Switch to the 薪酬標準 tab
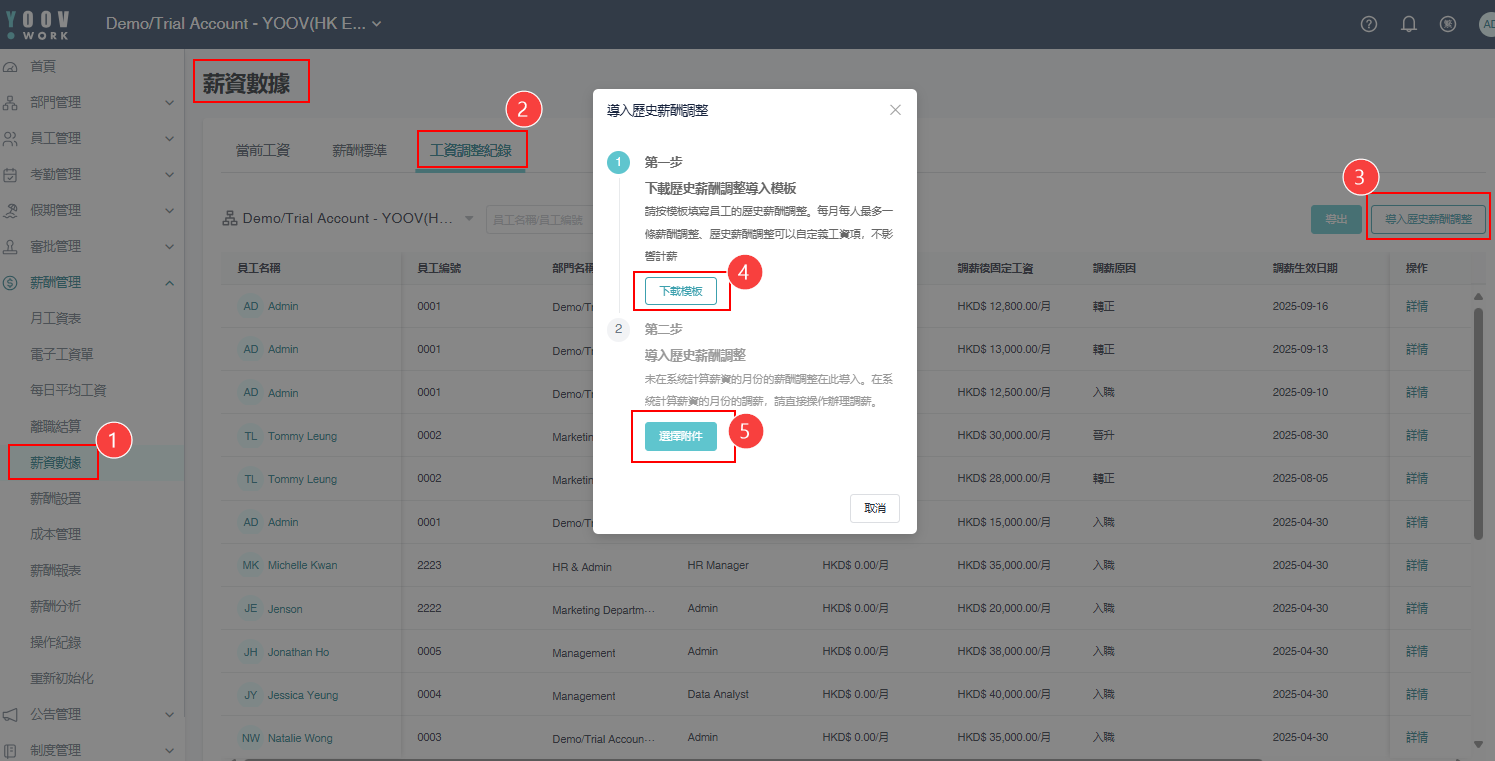This screenshot has height=761, width=1495. (x=359, y=150)
